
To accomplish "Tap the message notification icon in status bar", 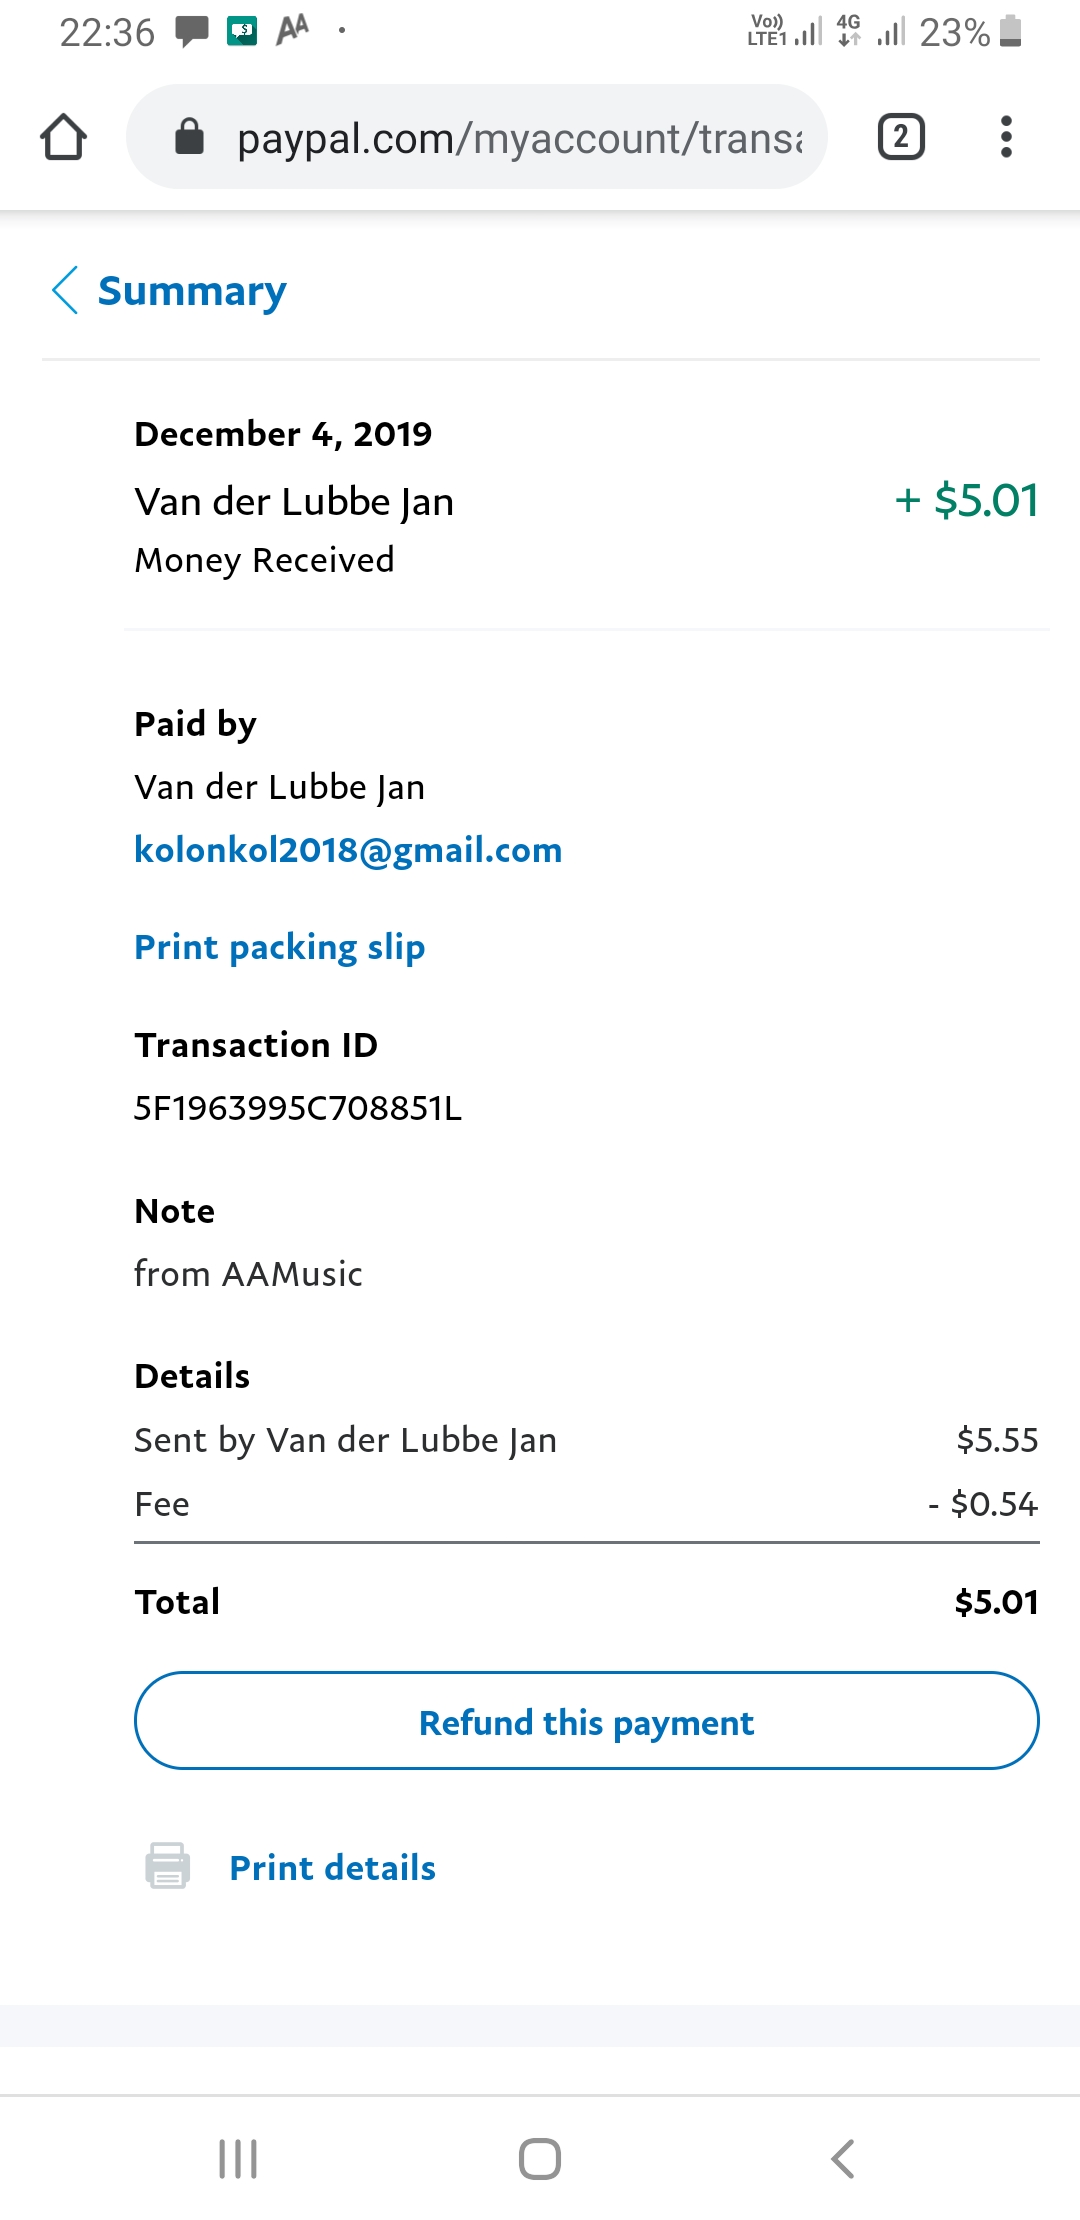I will click(x=191, y=31).
